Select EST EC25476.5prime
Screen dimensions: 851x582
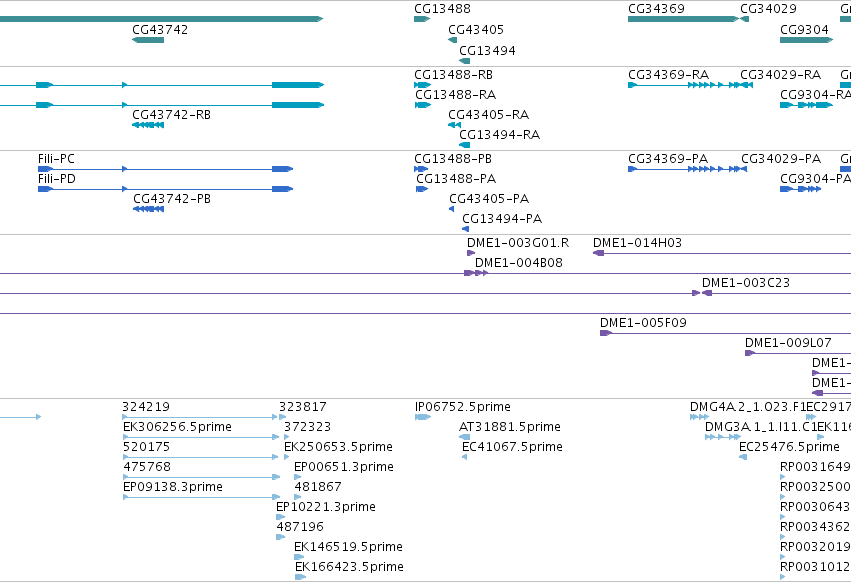[x=743, y=457]
